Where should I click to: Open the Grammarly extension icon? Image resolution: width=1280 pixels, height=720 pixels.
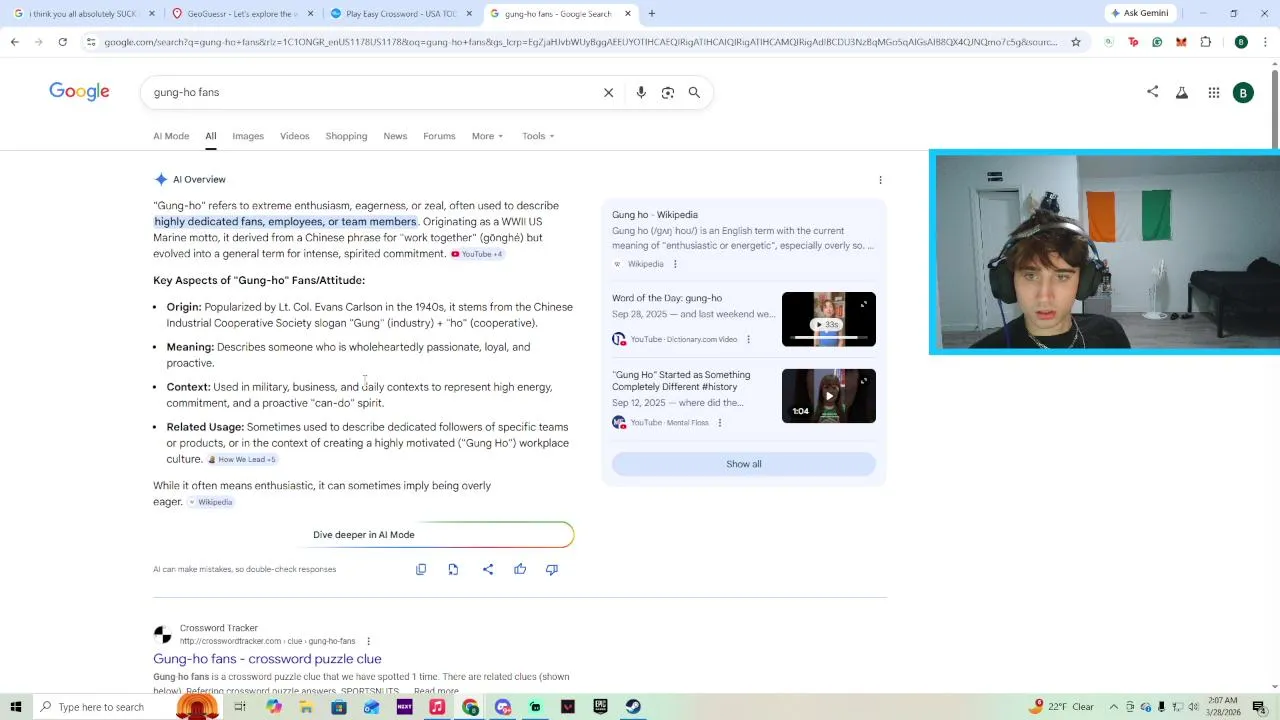[x=1157, y=42]
